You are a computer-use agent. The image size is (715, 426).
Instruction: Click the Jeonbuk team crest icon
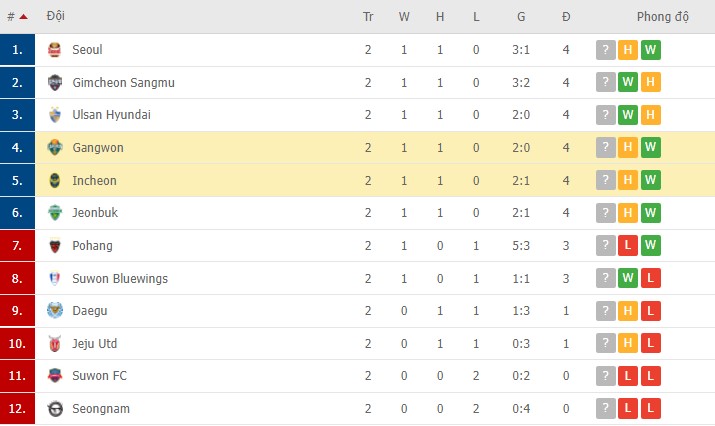point(55,213)
